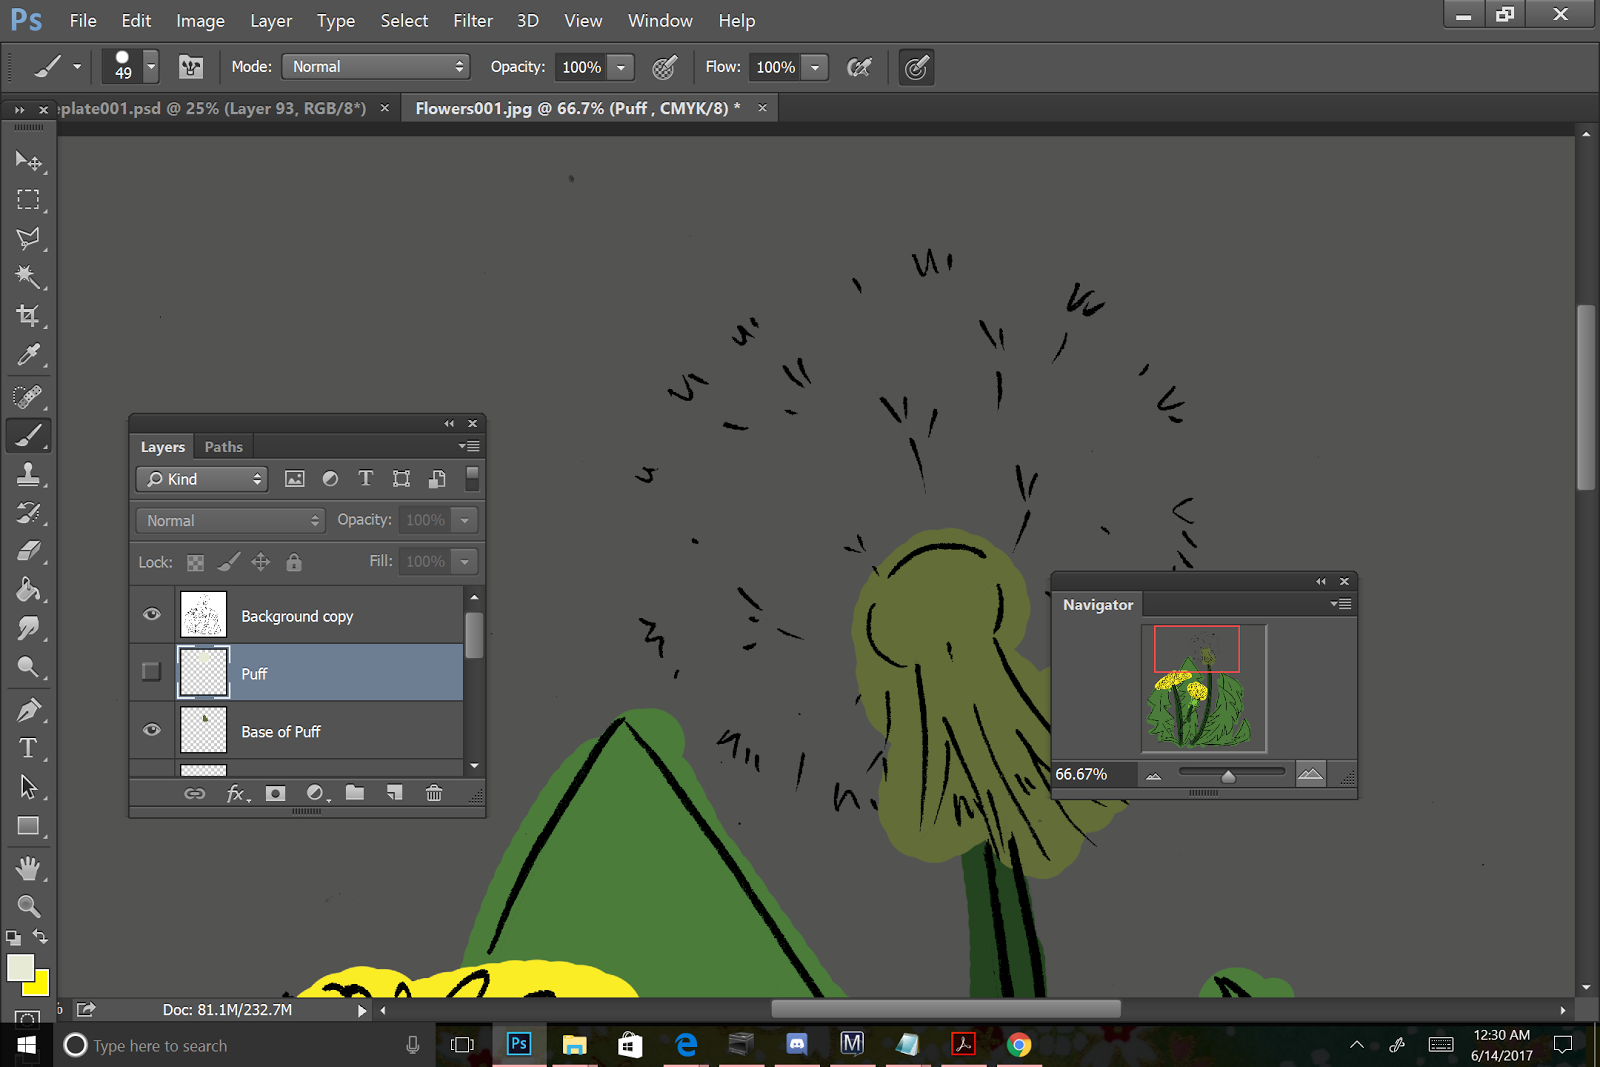Screen dimensions: 1600x1067
Task: Open the Filter menu
Action: [x=472, y=21]
